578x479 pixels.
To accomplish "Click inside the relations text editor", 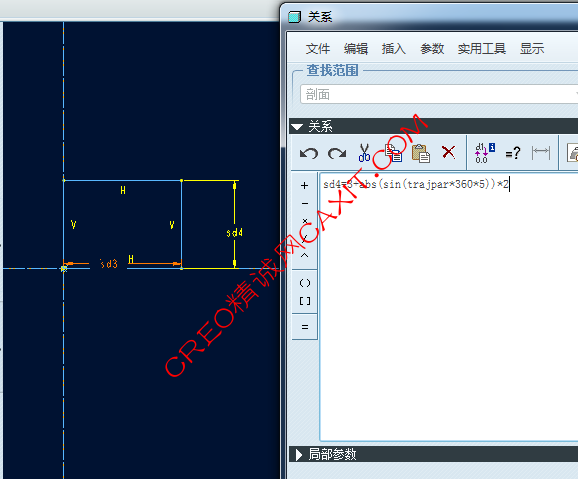I will click(x=449, y=307).
